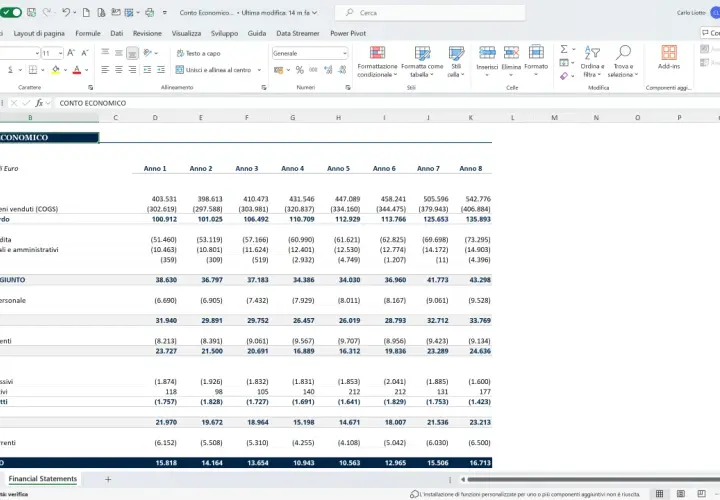Viewport: 720px width, 500px height.
Task: Apply the yellow fill color bucket
Action: [56, 70]
